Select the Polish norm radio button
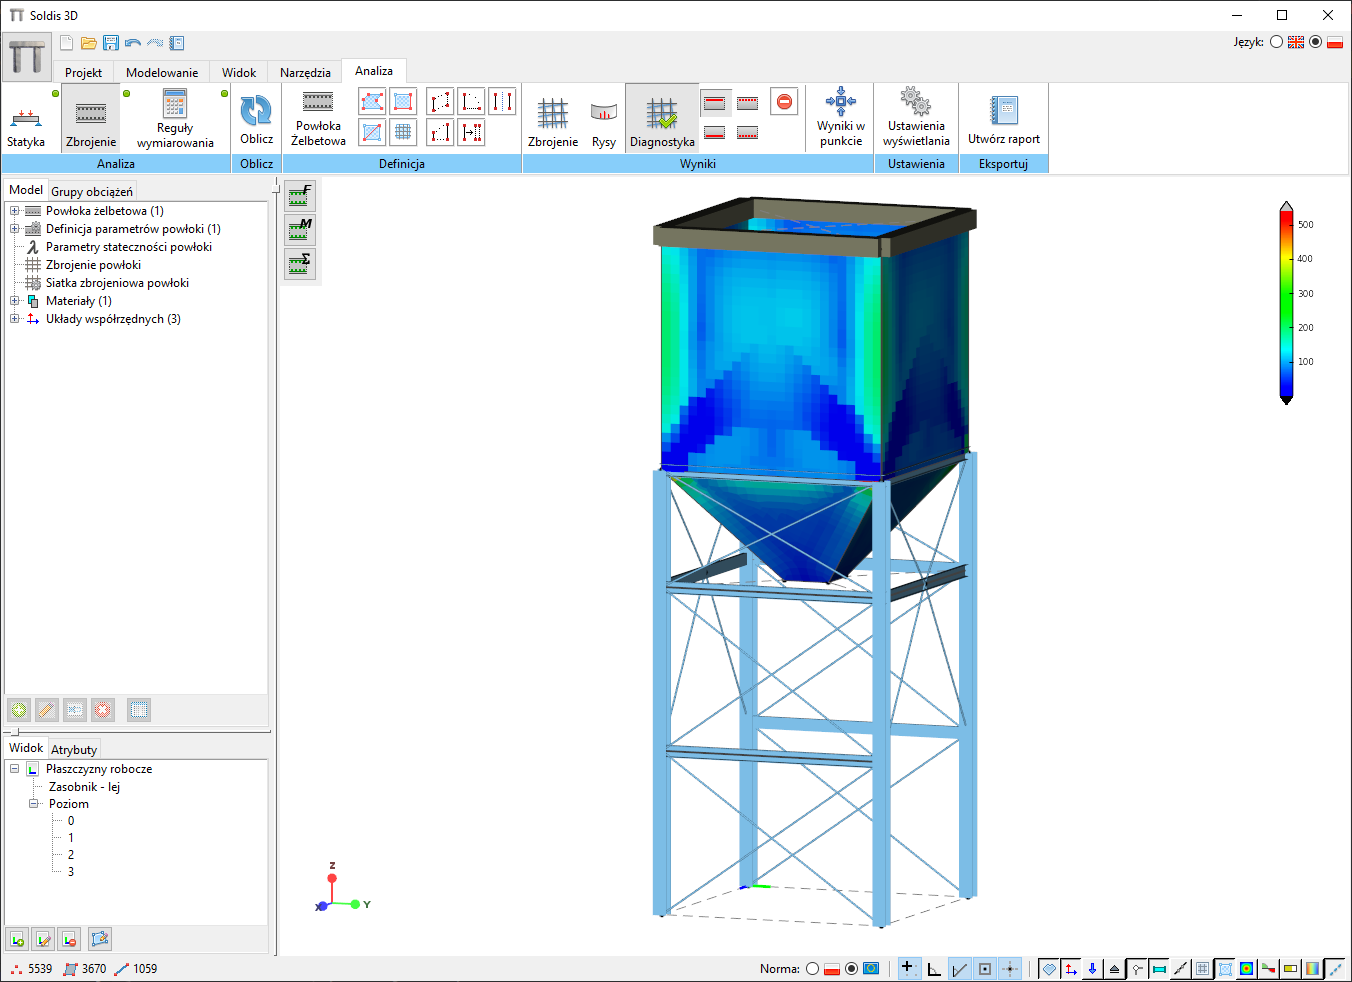 tap(813, 968)
